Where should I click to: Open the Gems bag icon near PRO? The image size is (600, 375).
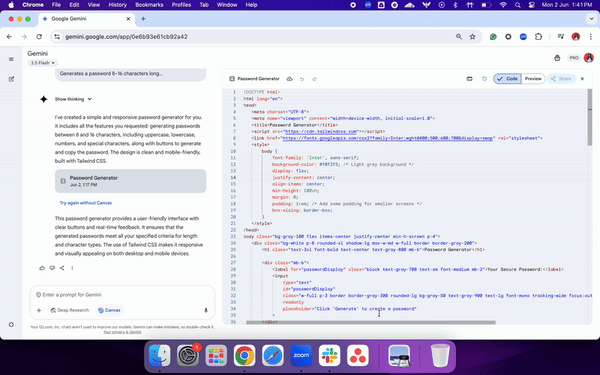tap(557, 58)
